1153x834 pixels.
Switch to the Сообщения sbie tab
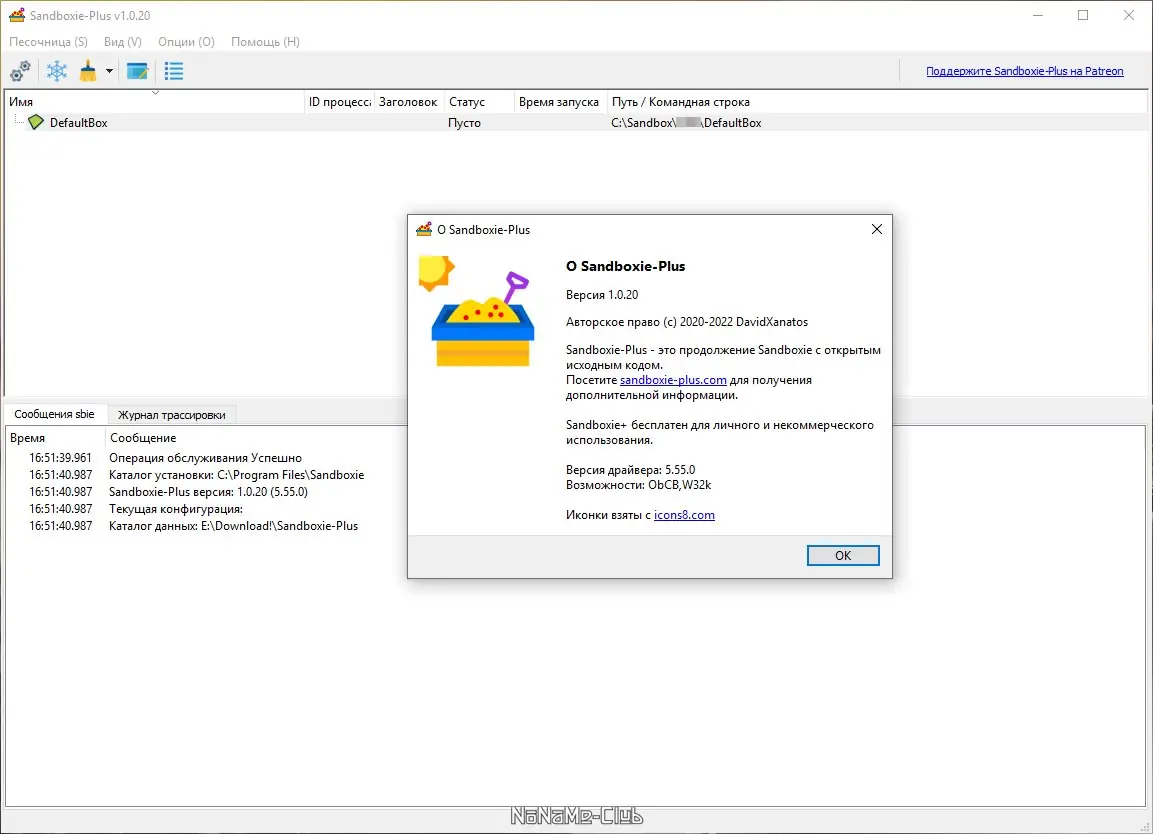[x=54, y=414]
